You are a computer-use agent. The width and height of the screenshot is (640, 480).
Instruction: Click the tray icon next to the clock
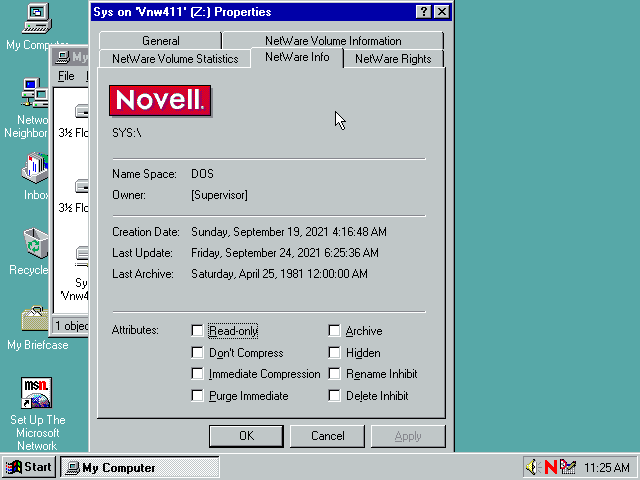point(568,467)
